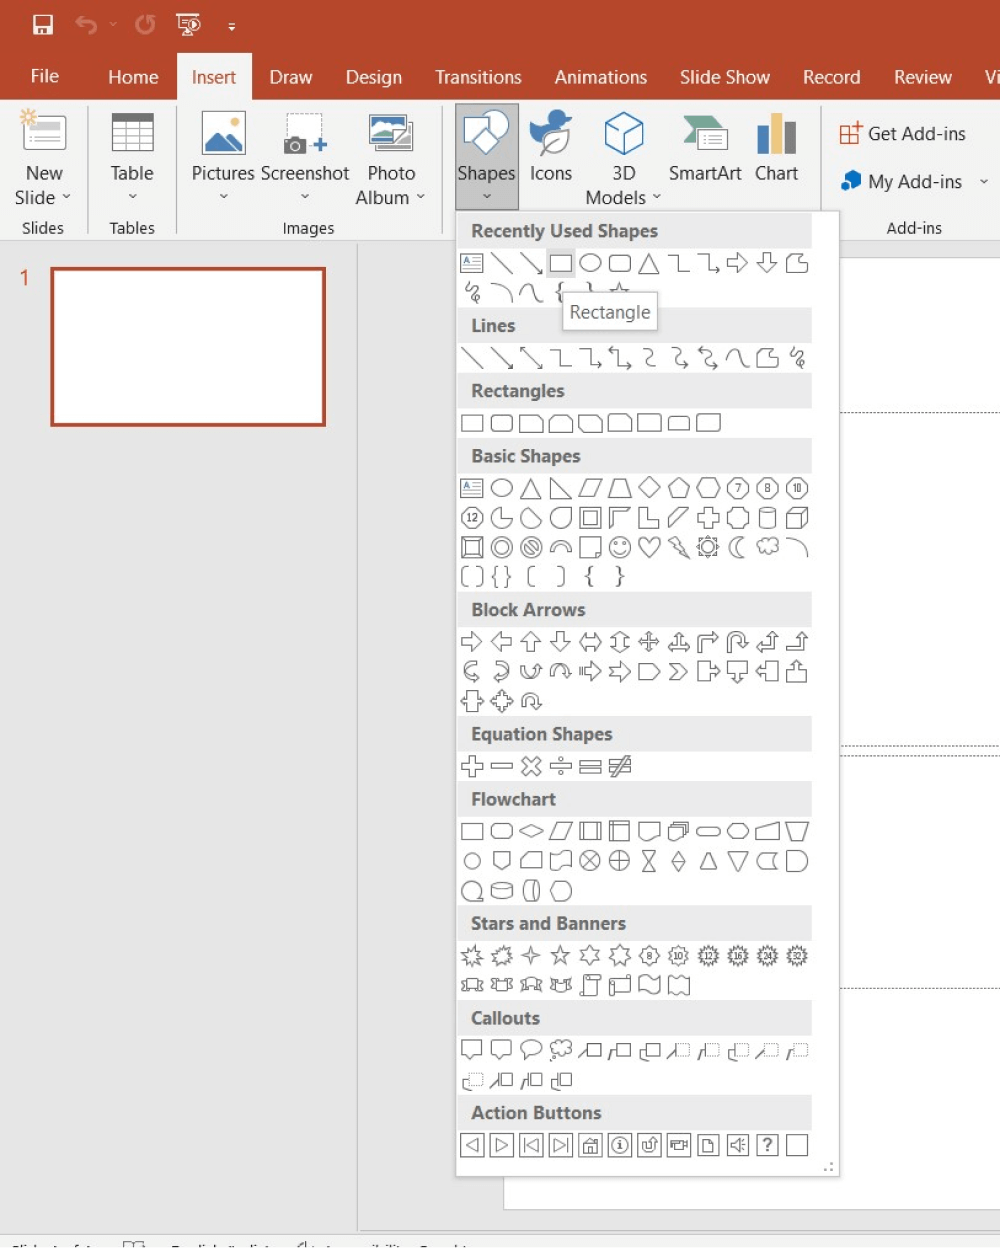Open the Pictures insert options
This screenshot has height=1248, width=1000.
click(222, 155)
